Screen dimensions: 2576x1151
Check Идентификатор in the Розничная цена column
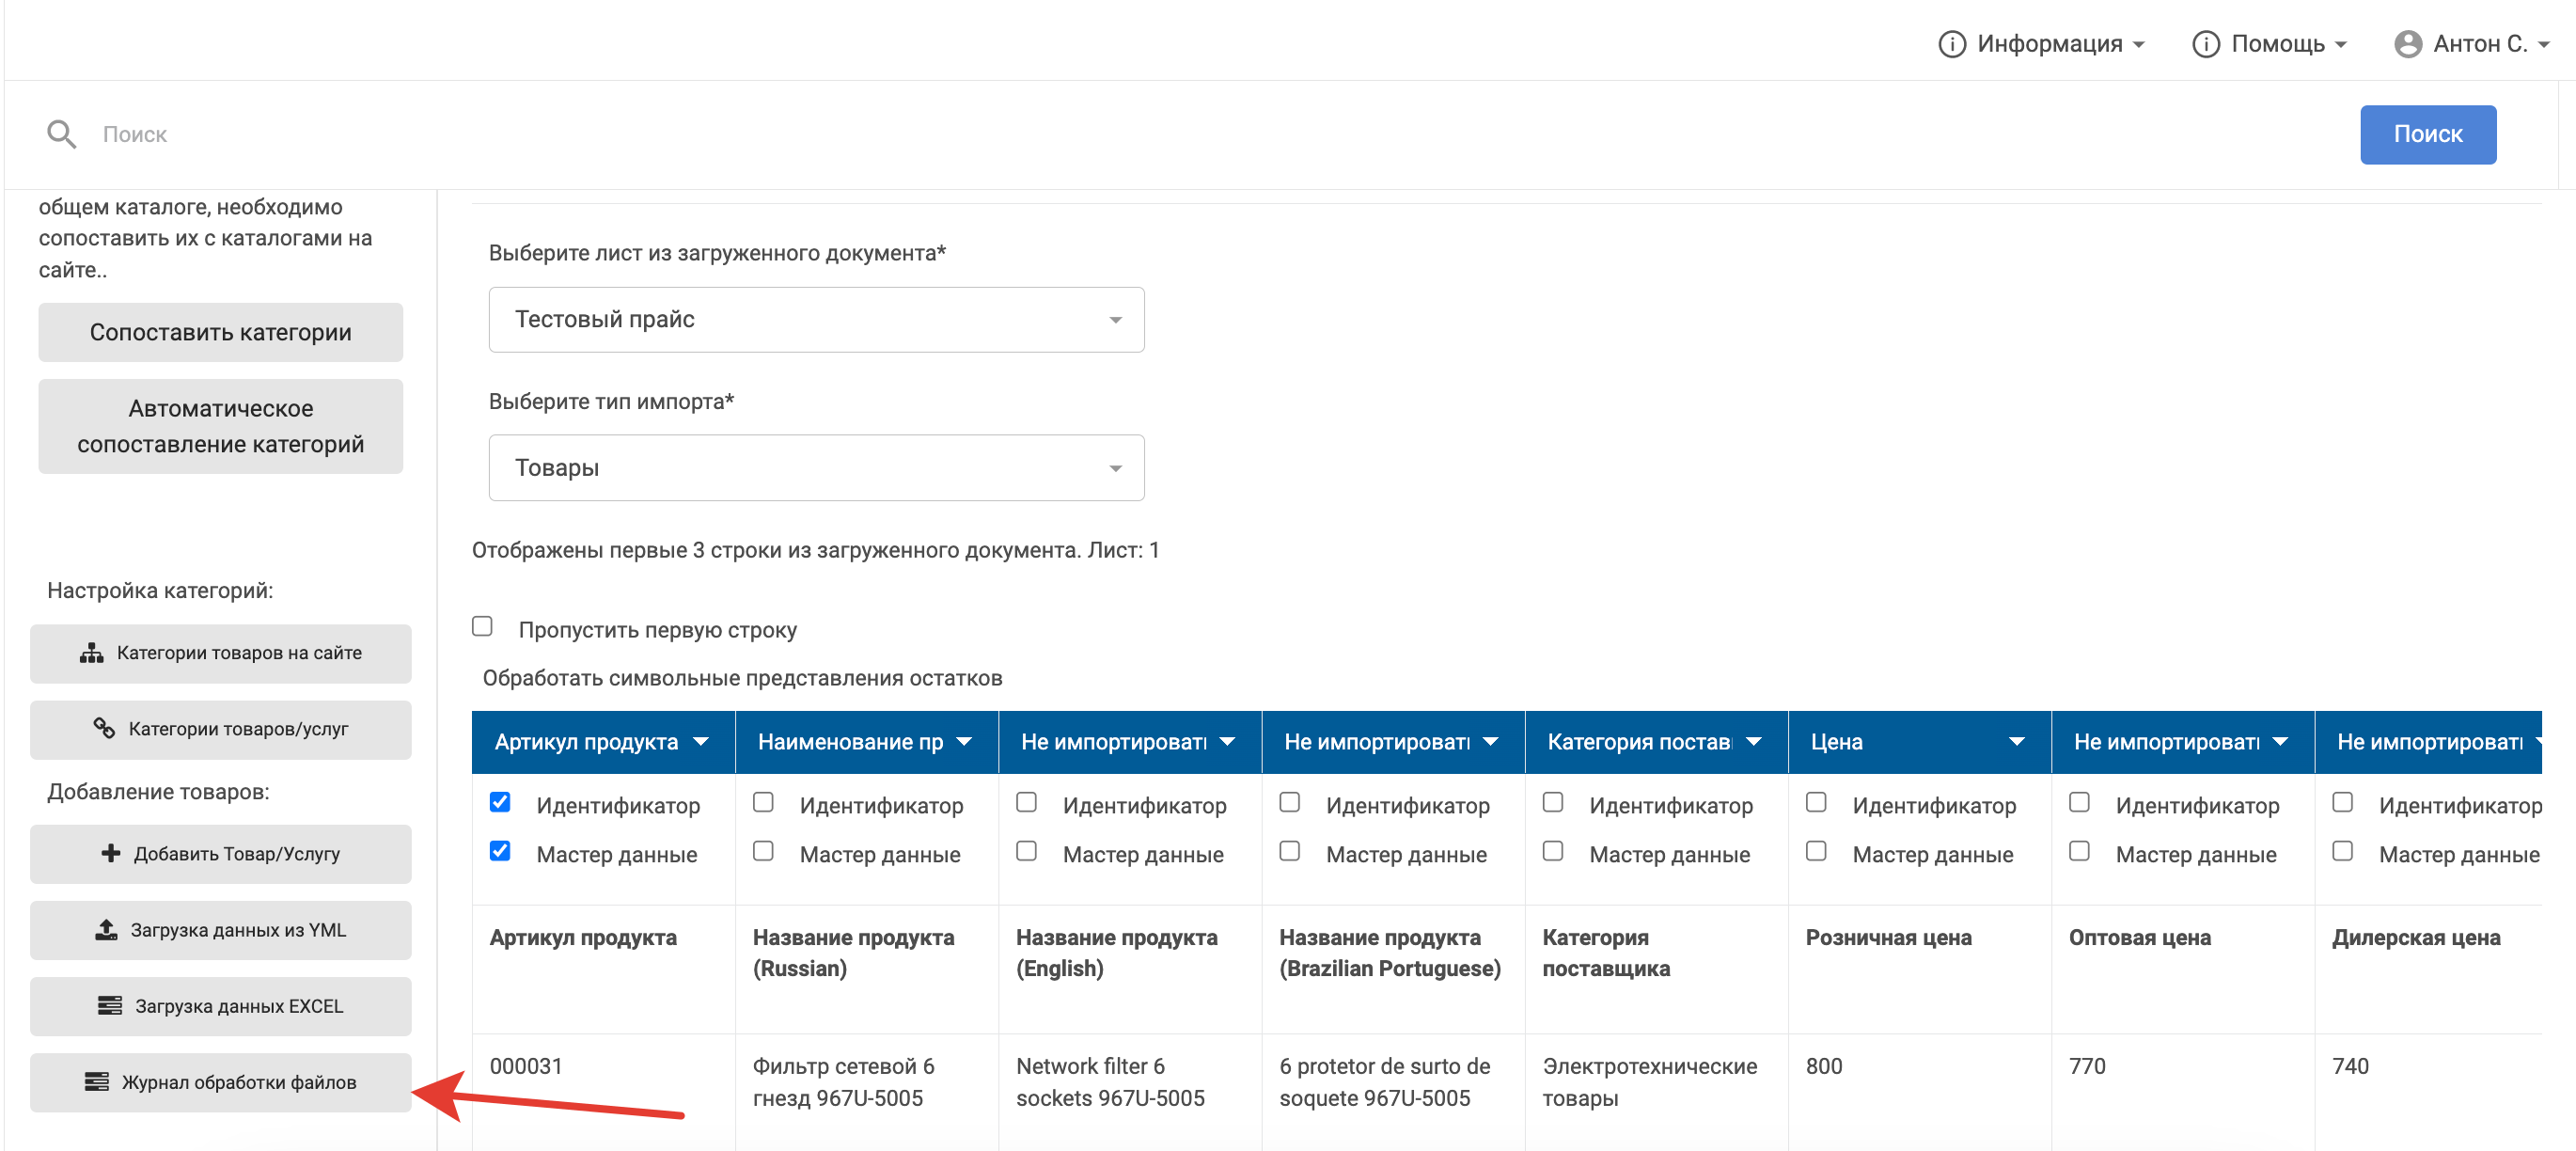(1816, 802)
